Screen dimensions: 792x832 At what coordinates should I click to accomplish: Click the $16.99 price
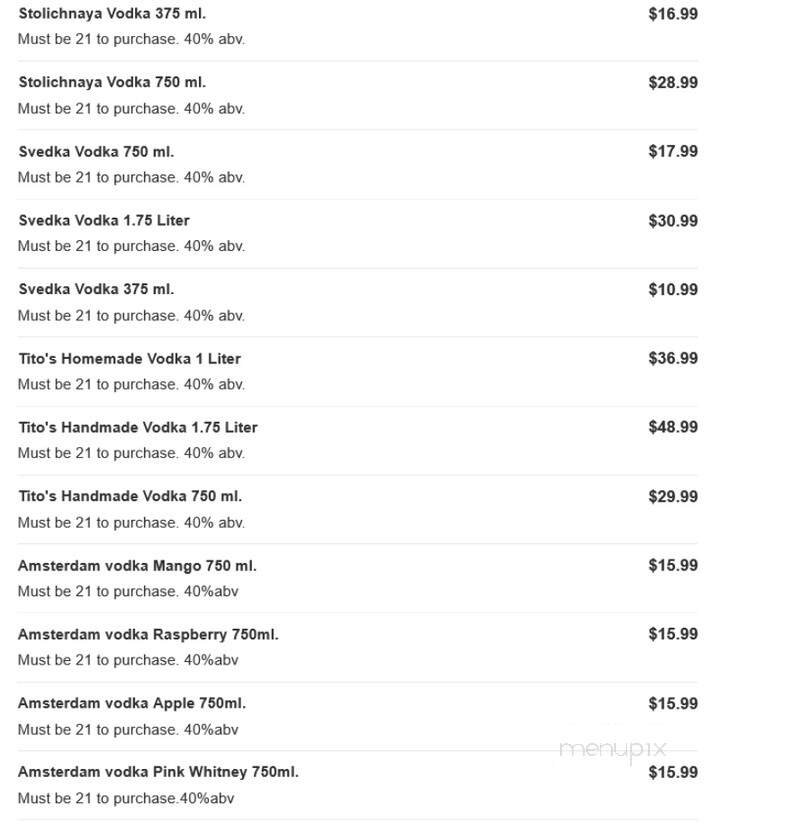(x=673, y=14)
